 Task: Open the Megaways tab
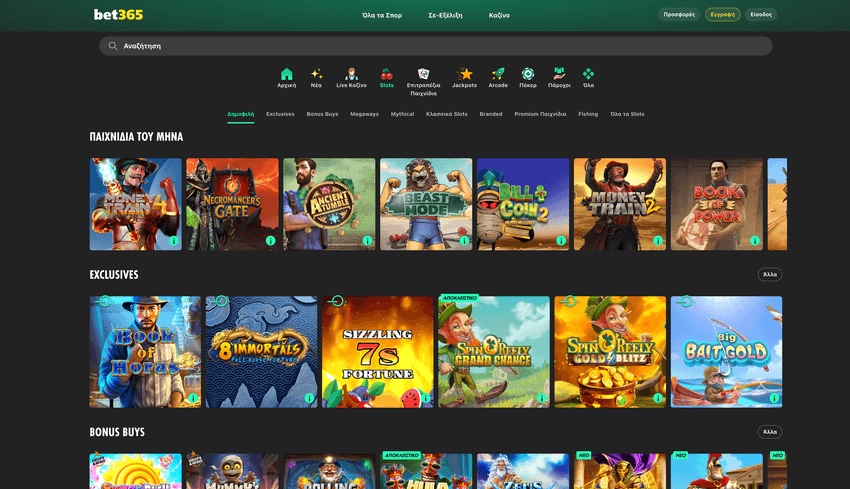[364, 114]
